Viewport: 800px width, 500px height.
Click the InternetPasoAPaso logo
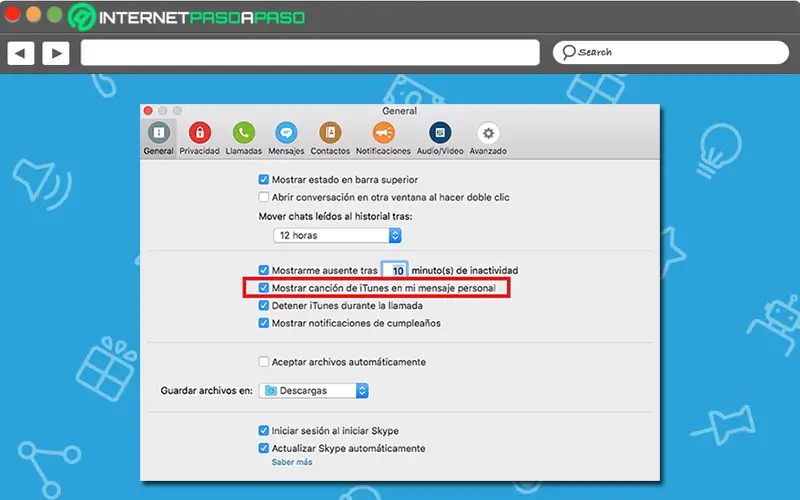[187, 17]
